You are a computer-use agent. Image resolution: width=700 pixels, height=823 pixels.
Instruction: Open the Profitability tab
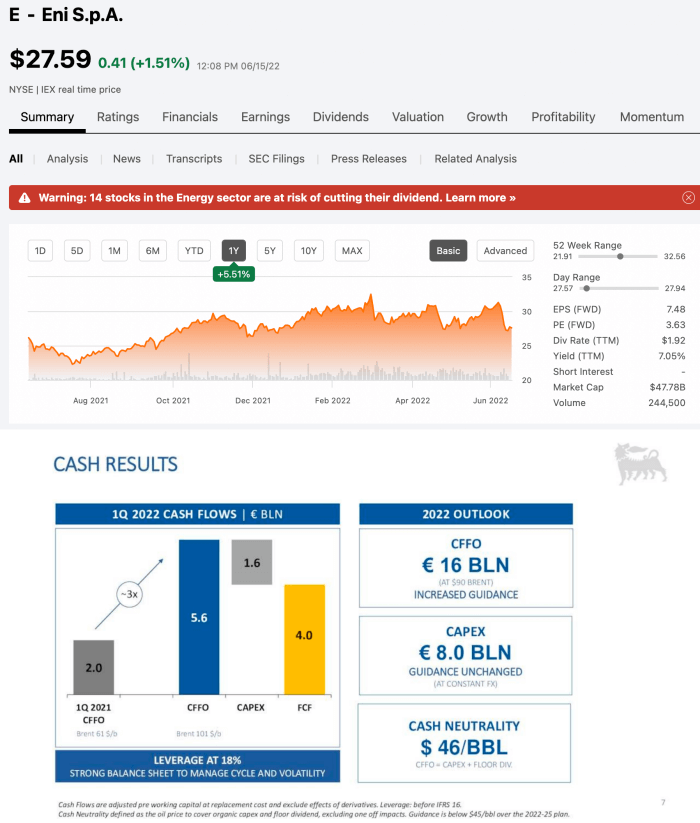click(x=563, y=117)
